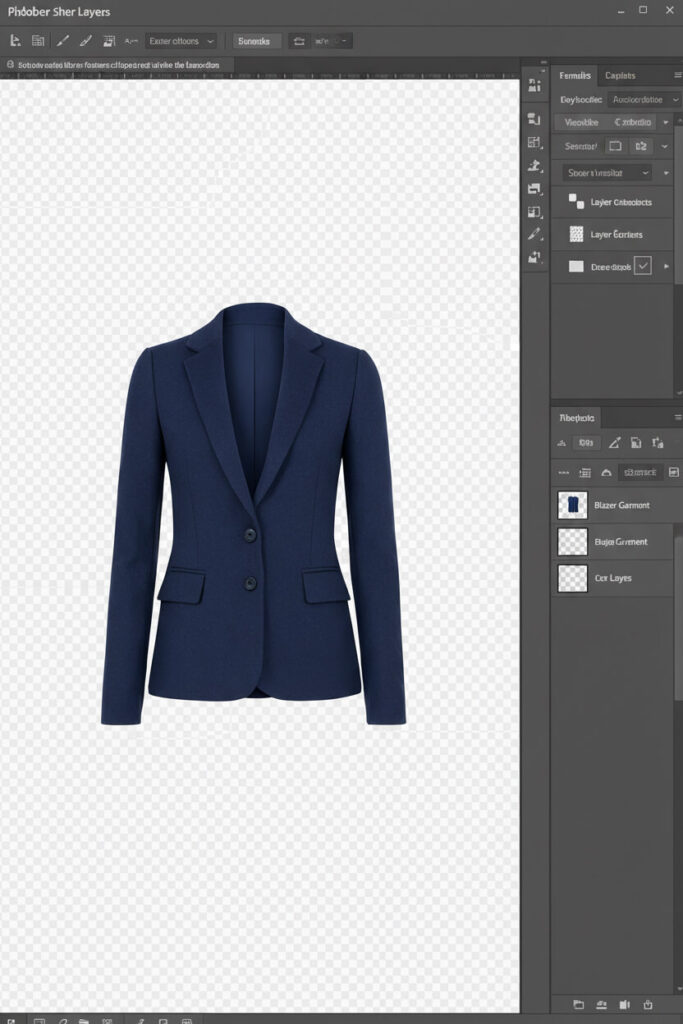
Task: Click the pen icon in layers panel toolbar
Action: point(614,442)
